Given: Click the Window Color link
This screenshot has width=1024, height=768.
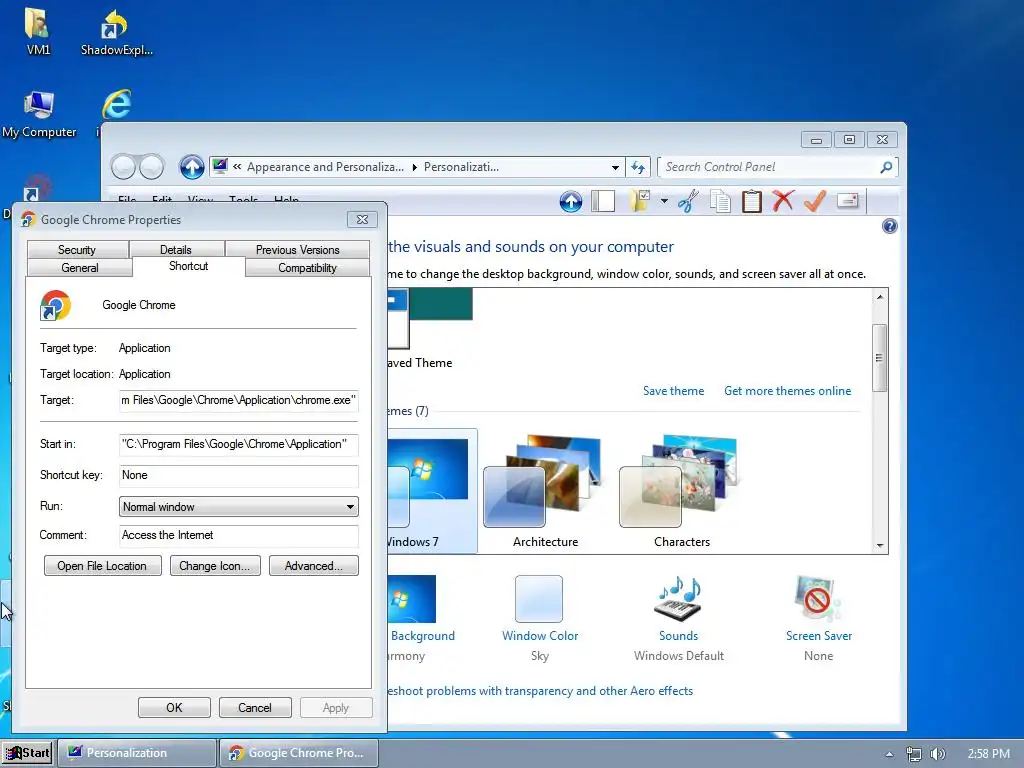Looking at the screenshot, I should 540,635.
